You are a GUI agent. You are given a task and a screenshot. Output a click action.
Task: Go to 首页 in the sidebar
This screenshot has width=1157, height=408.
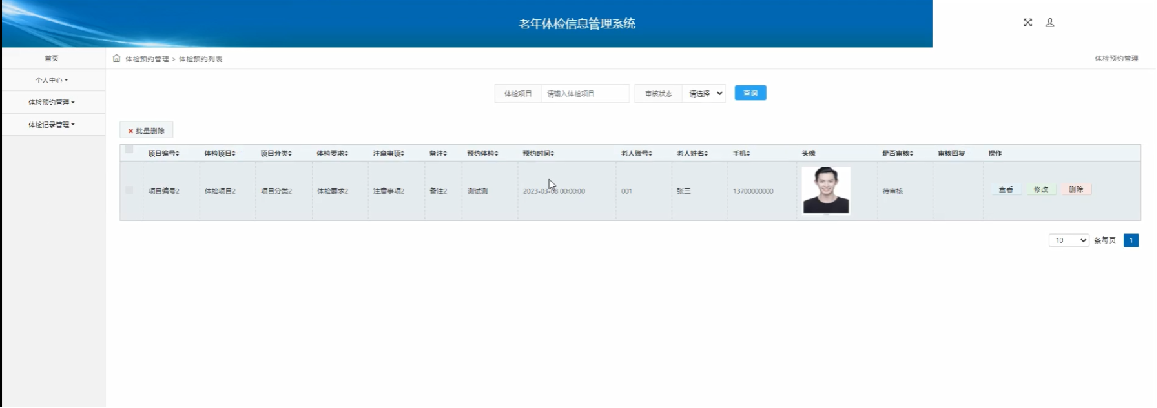pos(52,58)
